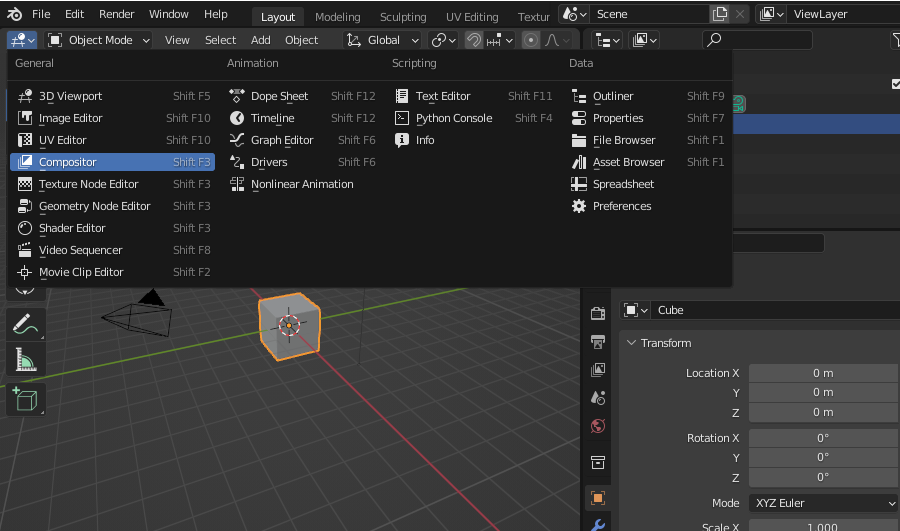Choose Nonlinear Animation editor
The width and height of the screenshot is (900, 531).
click(302, 184)
